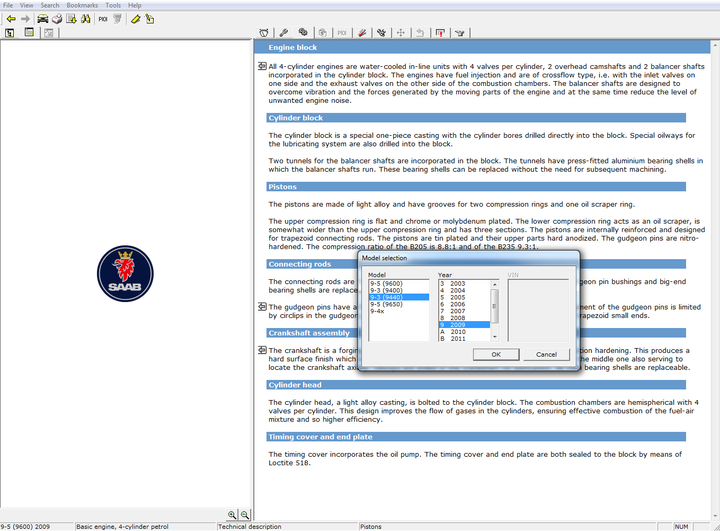The height and width of the screenshot is (531, 720).
Task: Open the Tools menu
Action: [113, 5]
